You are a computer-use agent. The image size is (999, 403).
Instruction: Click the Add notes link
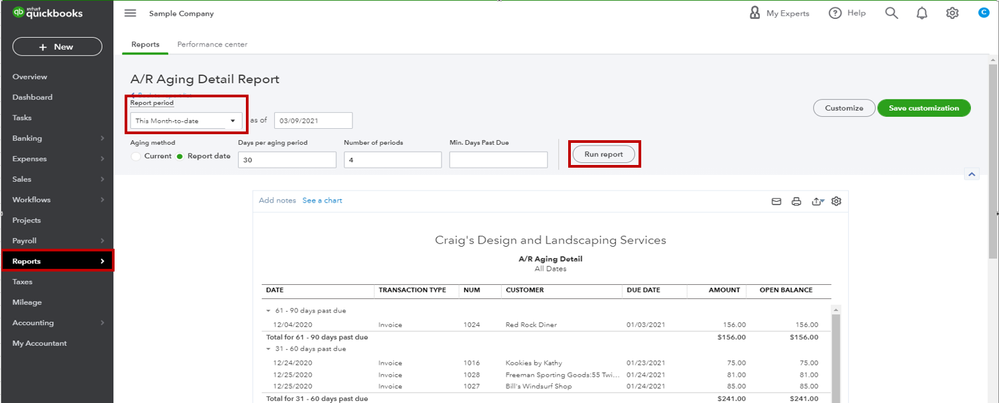point(277,201)
